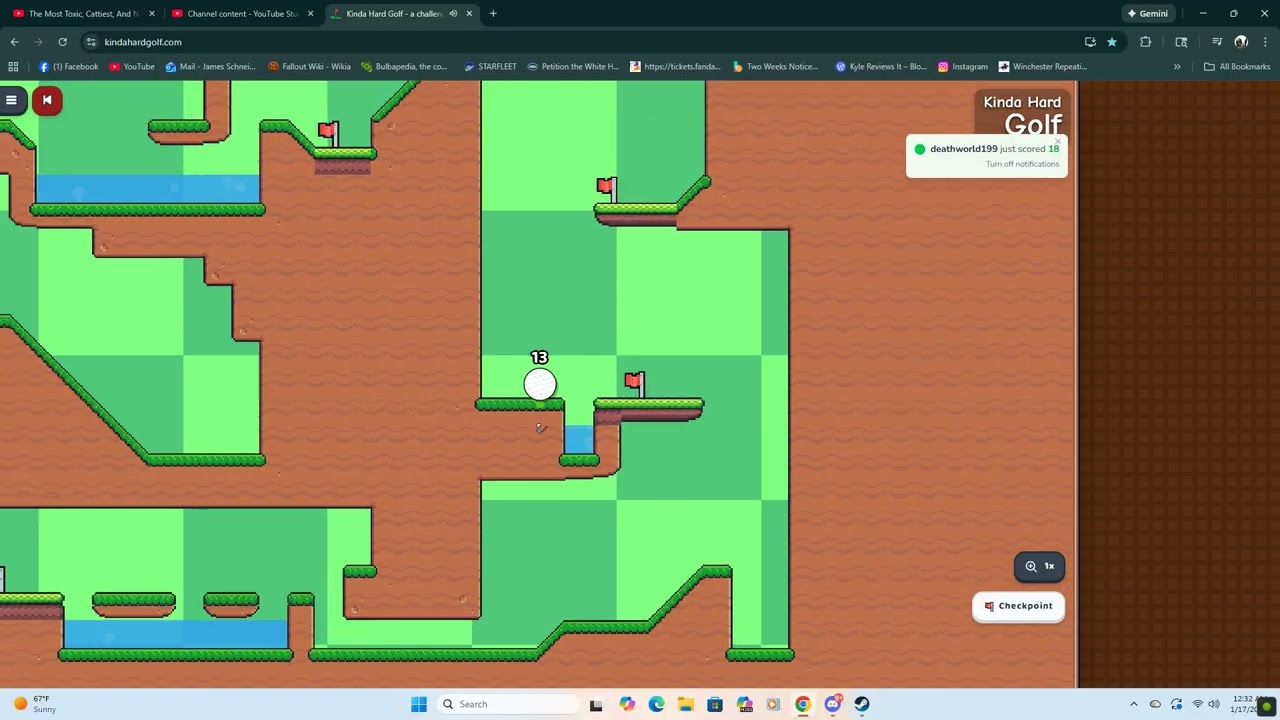Open Chrome profile avatar menu
The width and height of the screenshot is (1280, 720).
[x=1241, y=42]
